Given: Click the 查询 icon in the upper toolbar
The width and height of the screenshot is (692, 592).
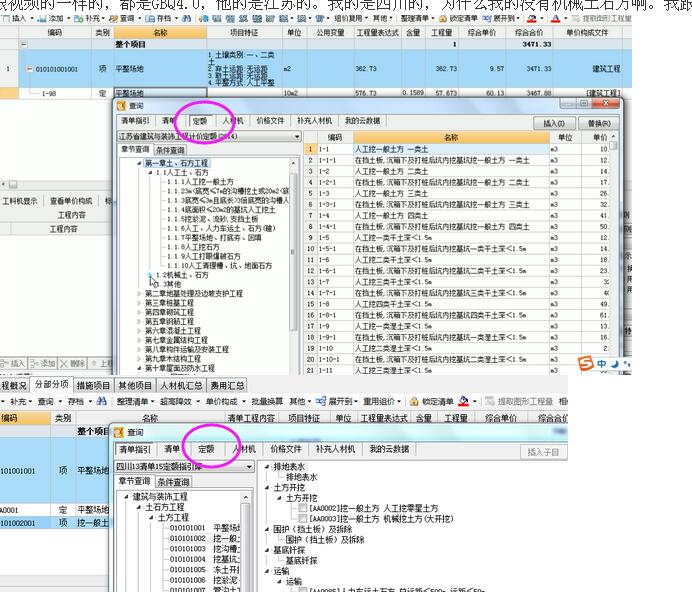Looking at the screenshot, I should click(113, 19).
